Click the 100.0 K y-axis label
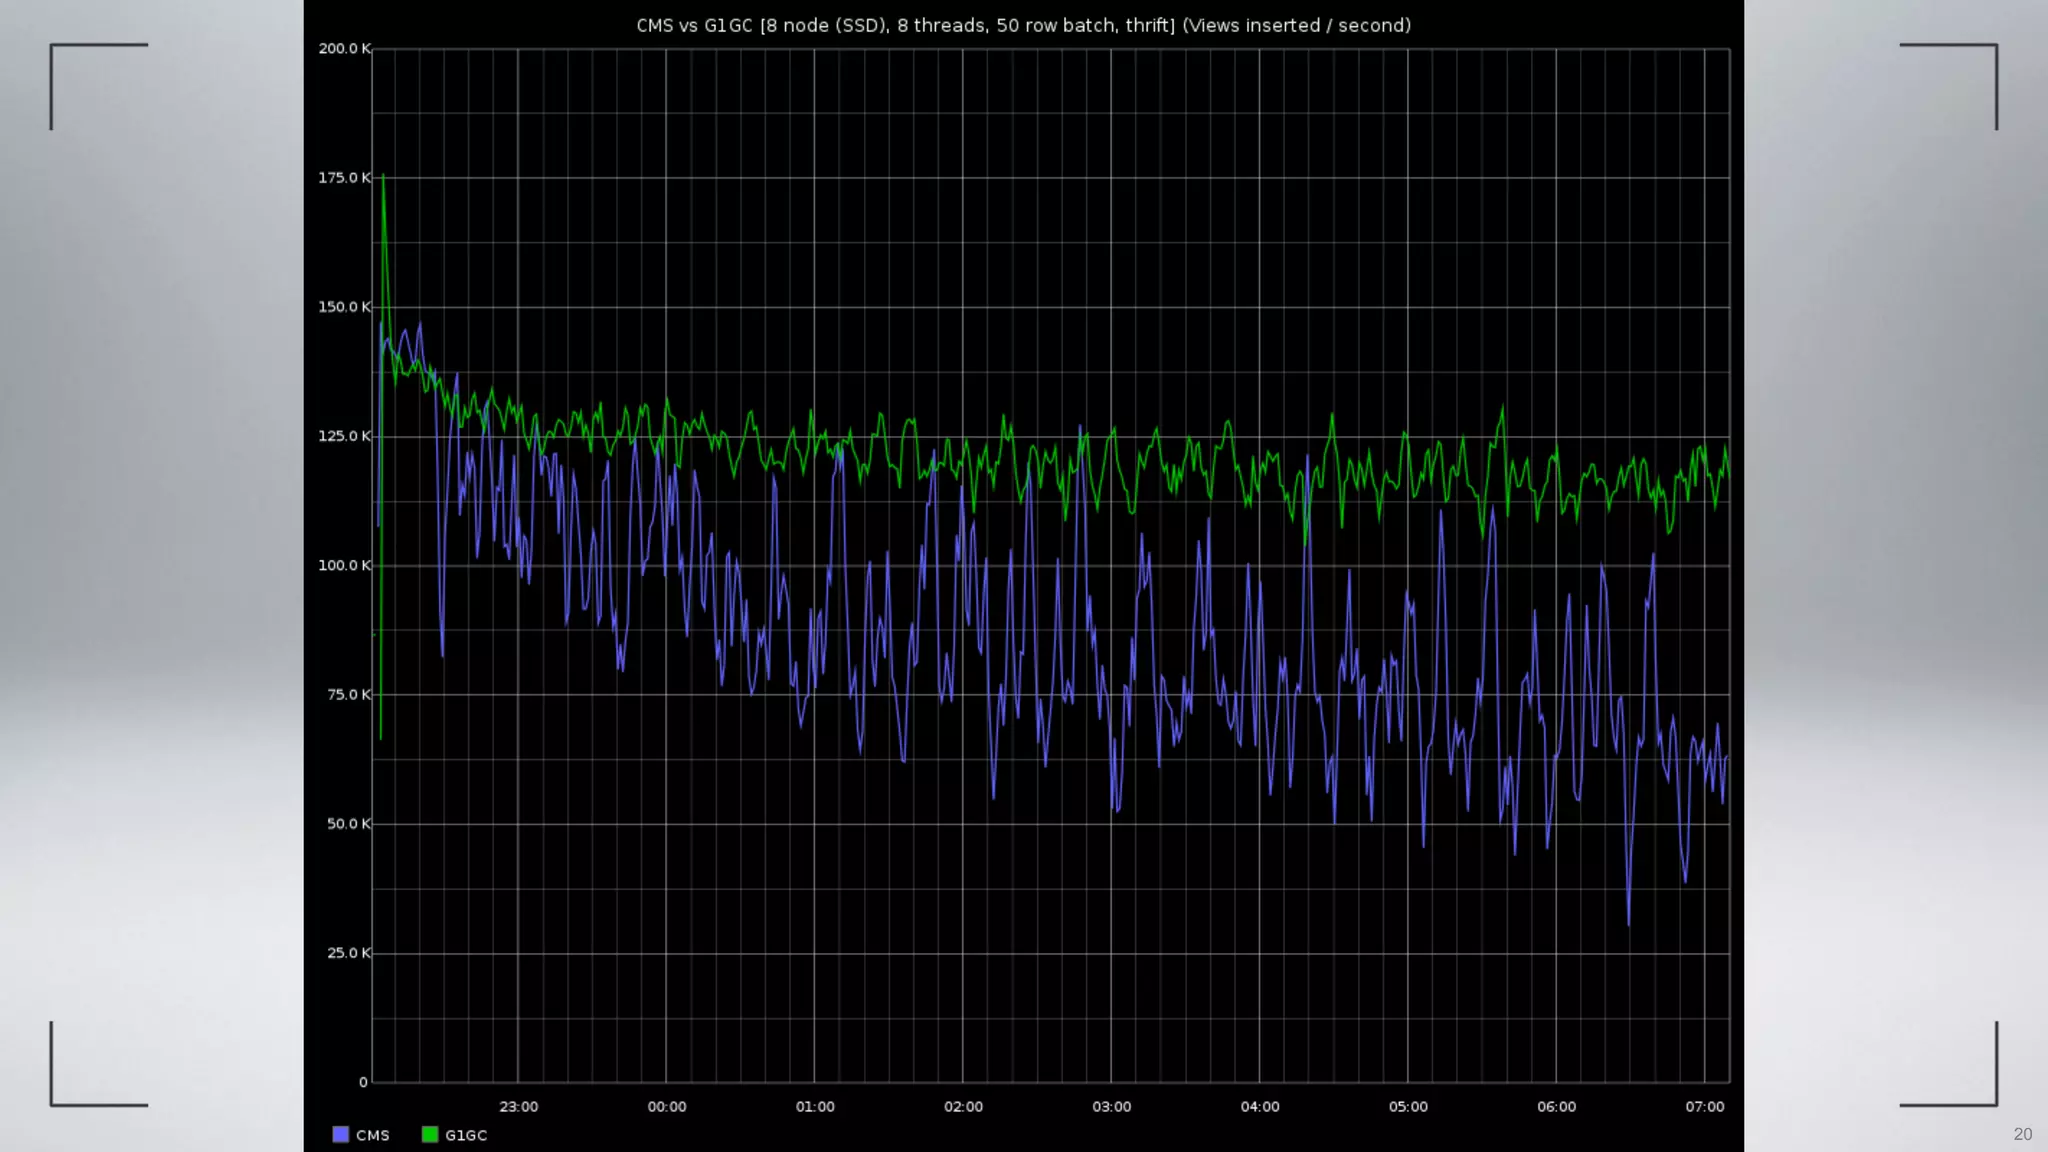The width and height of the screenshot is (2048, 1152). click(x=344, y=566)
